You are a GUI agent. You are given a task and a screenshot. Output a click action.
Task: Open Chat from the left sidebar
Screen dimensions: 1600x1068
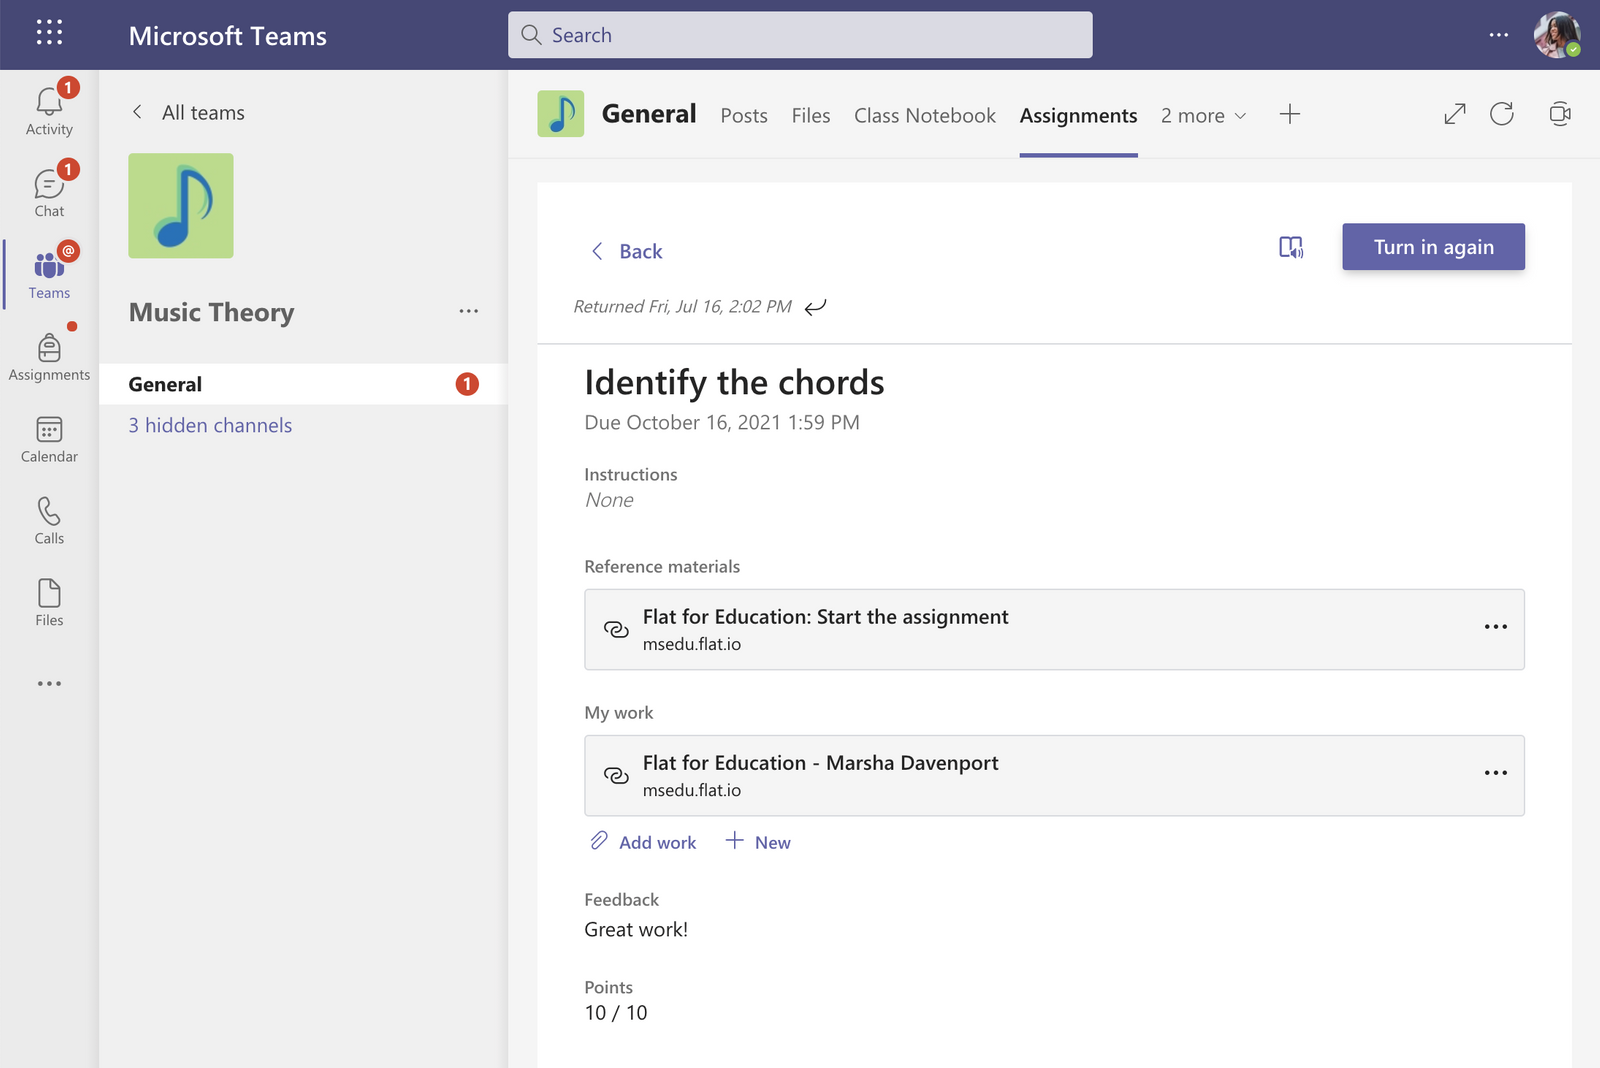[48, 190]
